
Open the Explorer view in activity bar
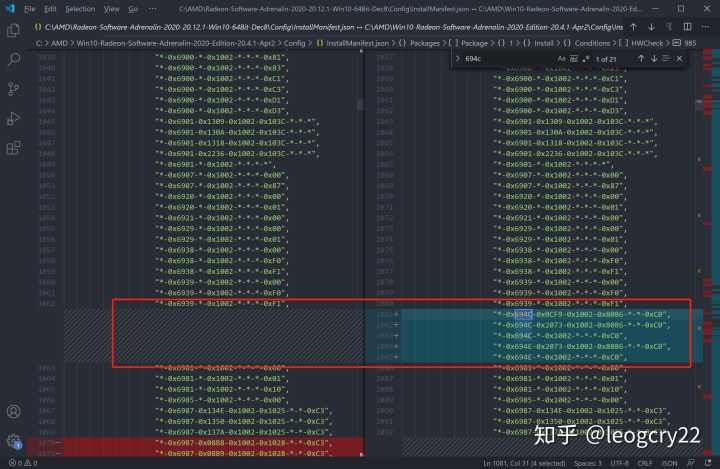(x=13, y=30)
